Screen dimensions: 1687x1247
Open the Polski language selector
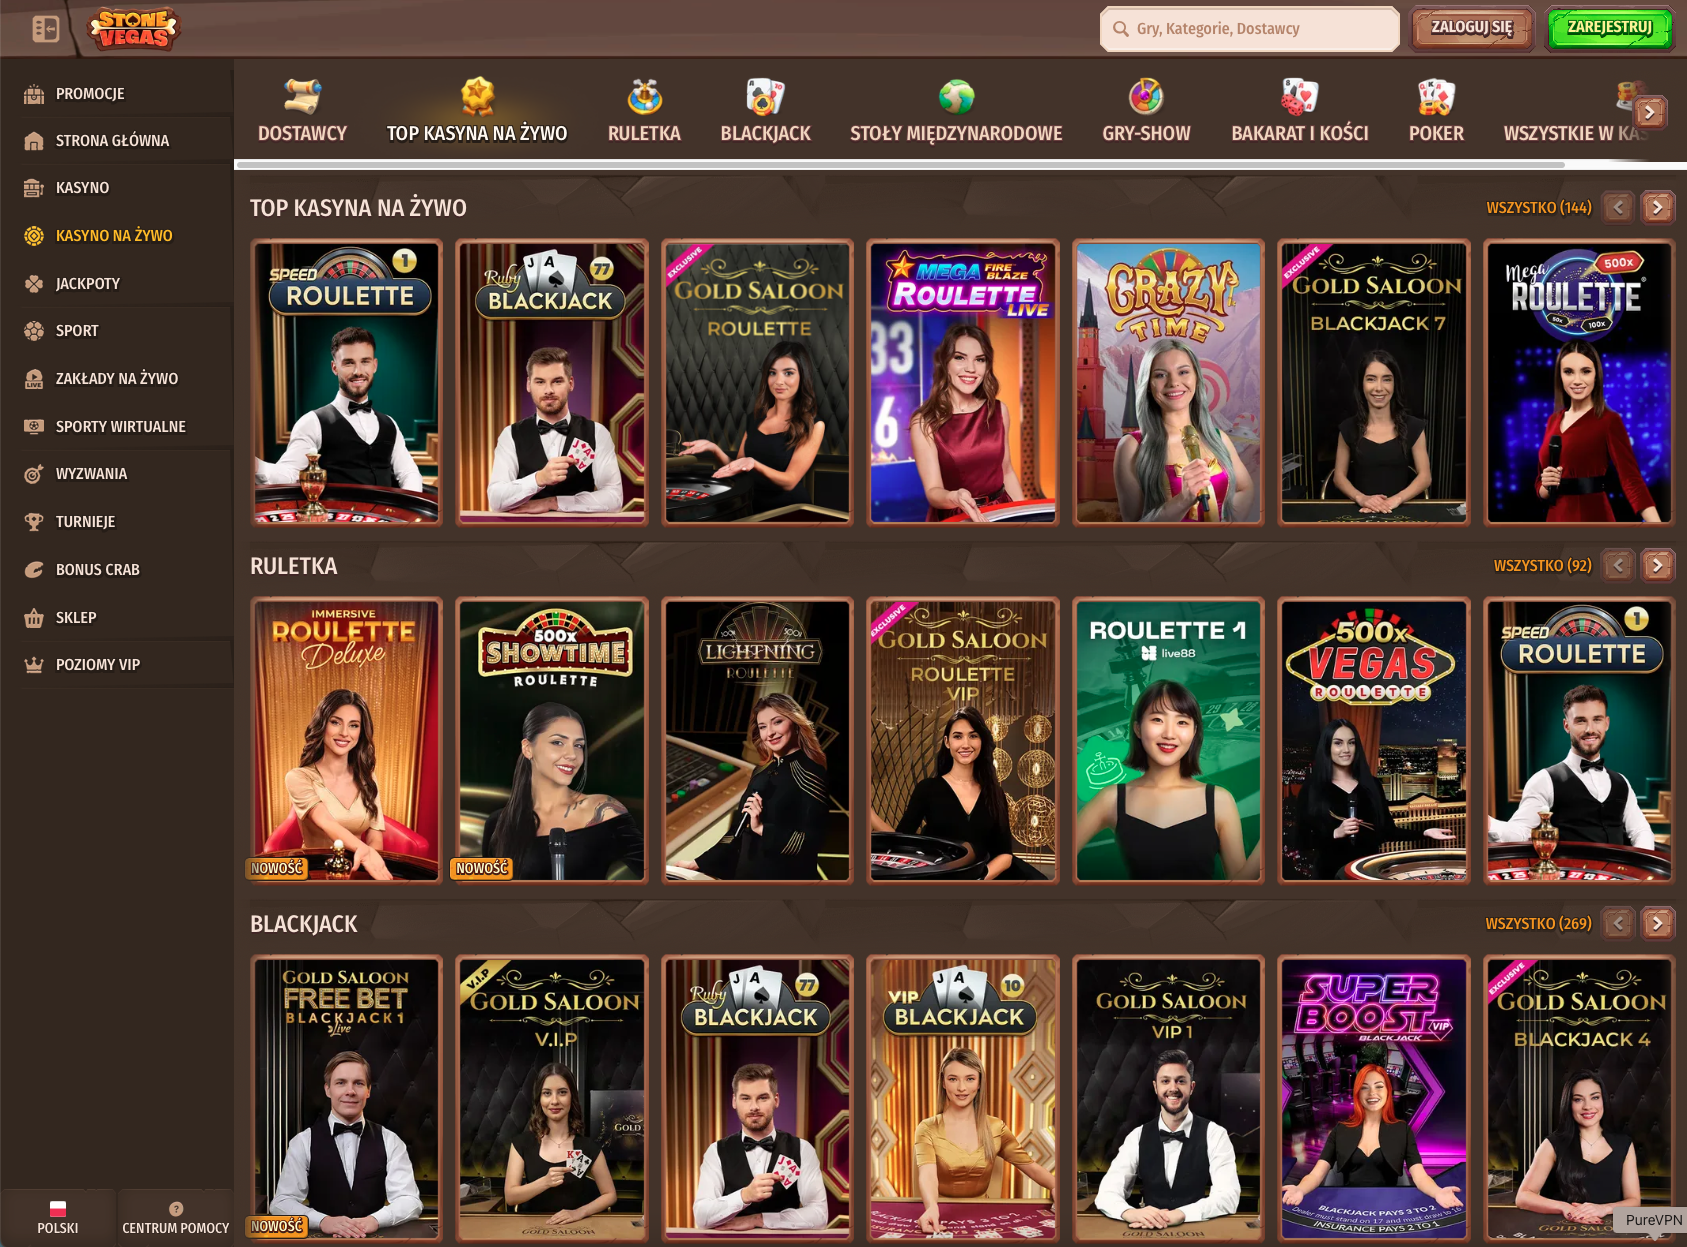coord(58,1216)
